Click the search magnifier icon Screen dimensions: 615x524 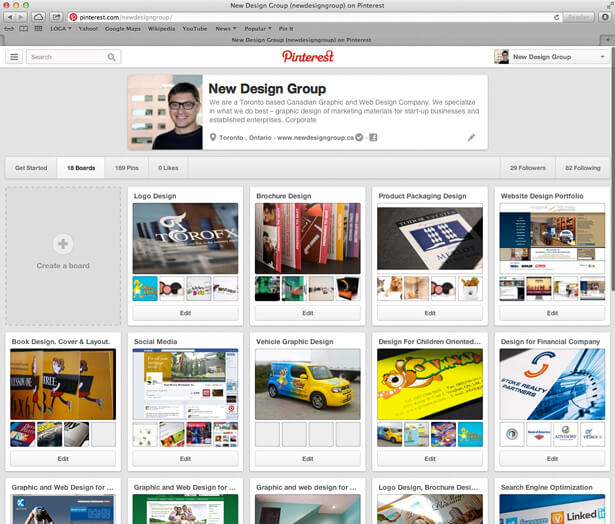111,57
